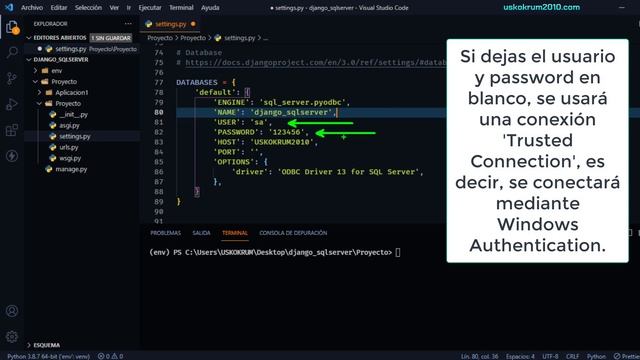Collapse the DJANGO_SQLSERVER root folder

pos(61,60)
